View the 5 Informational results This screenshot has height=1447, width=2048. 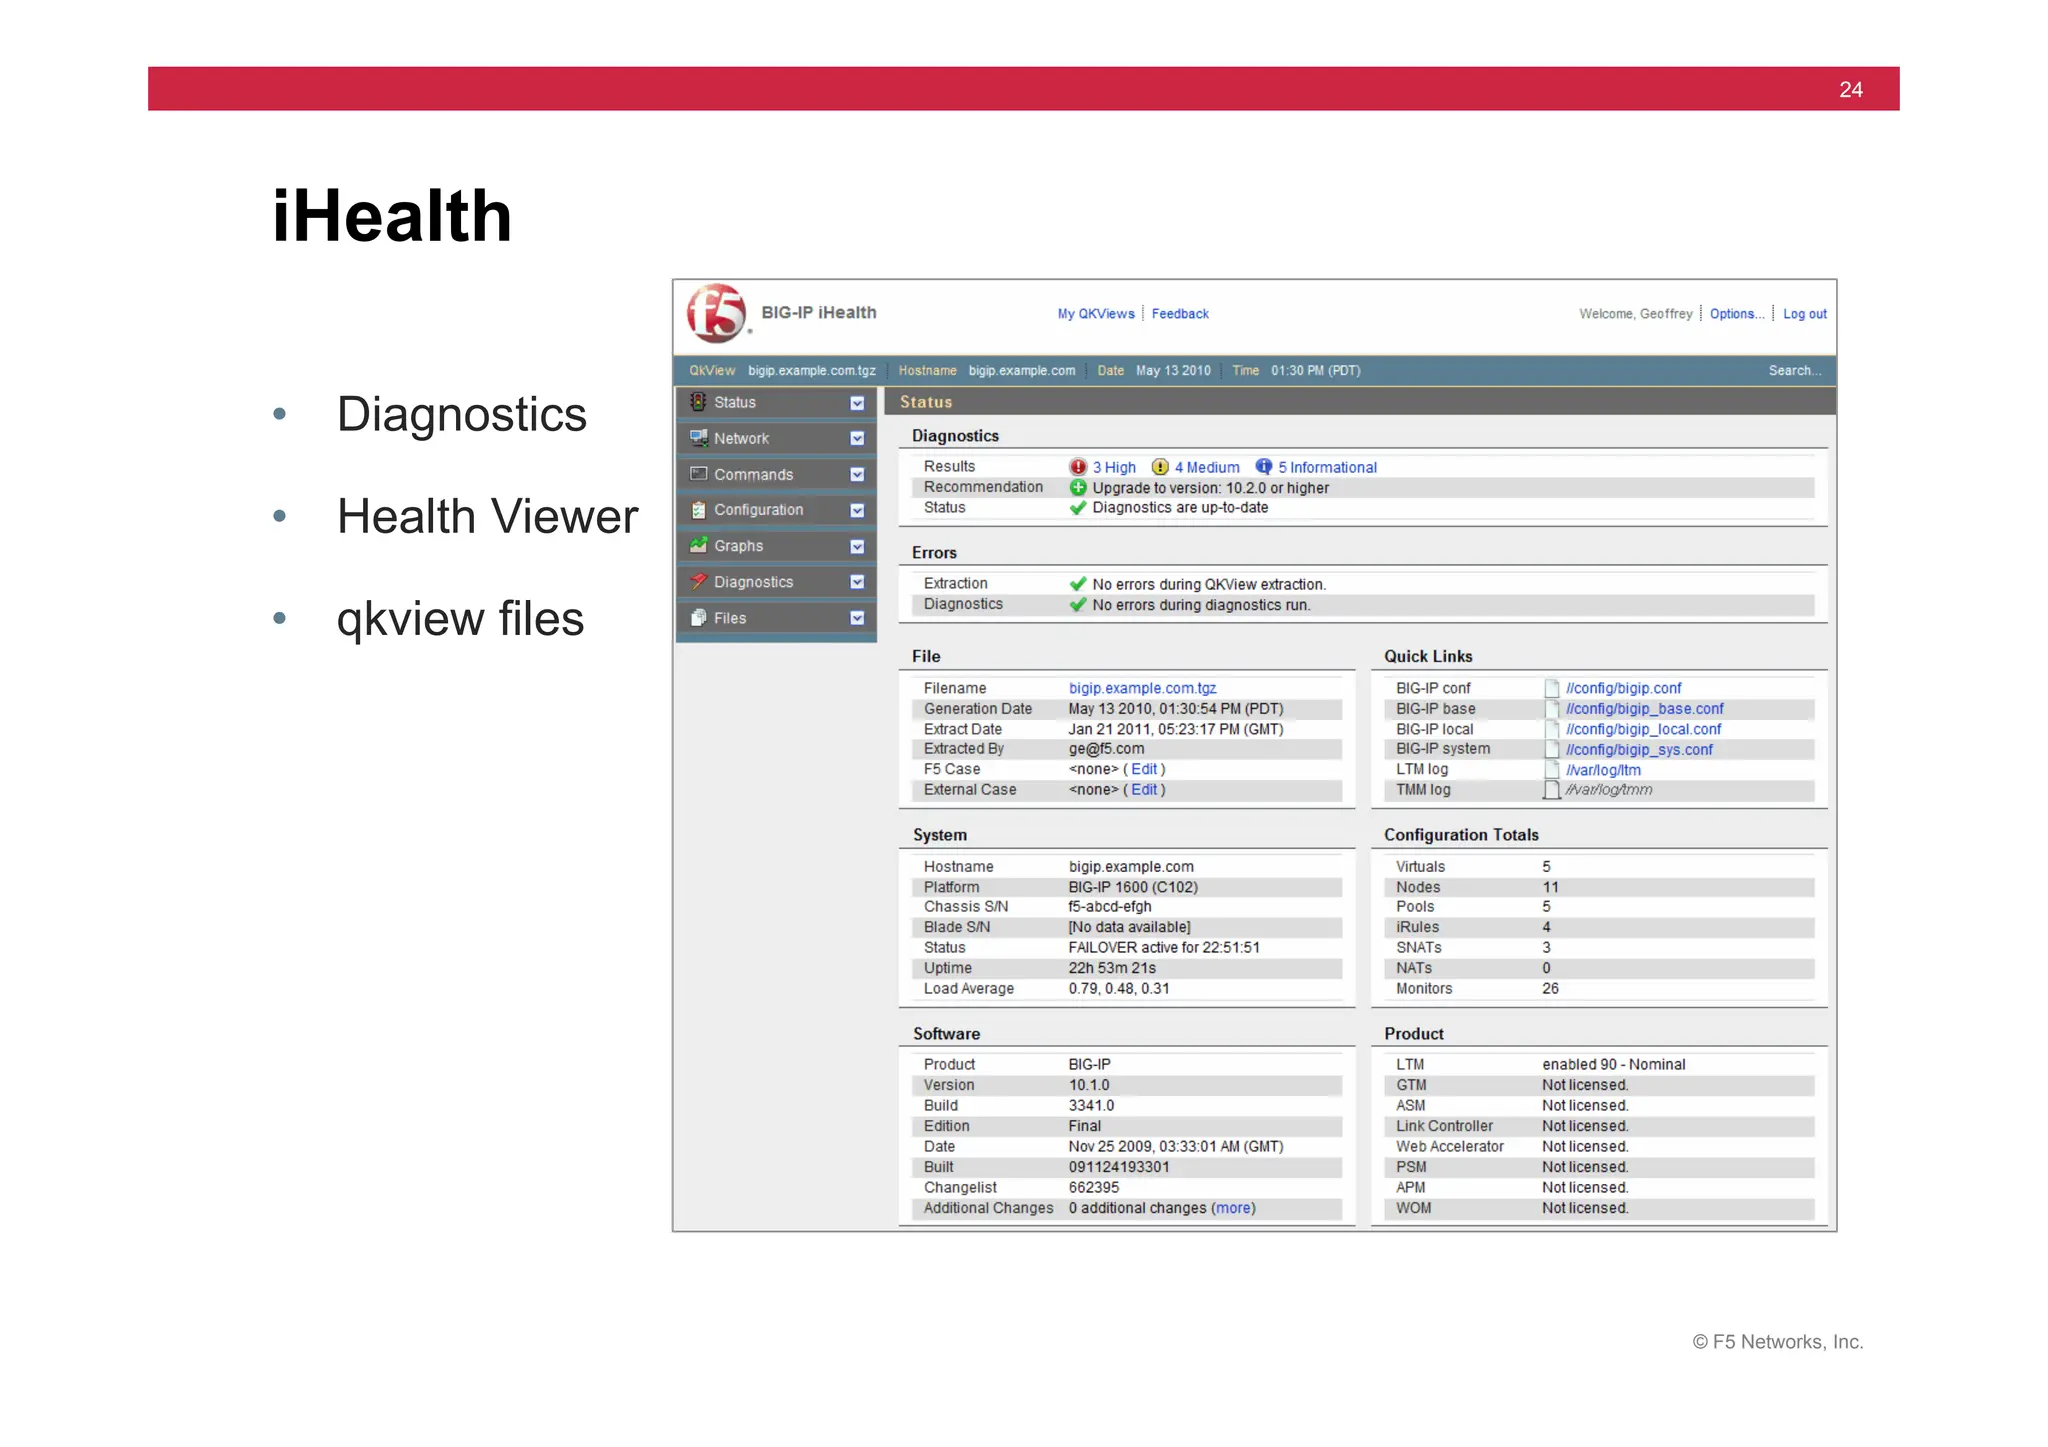coord(1327,467)
